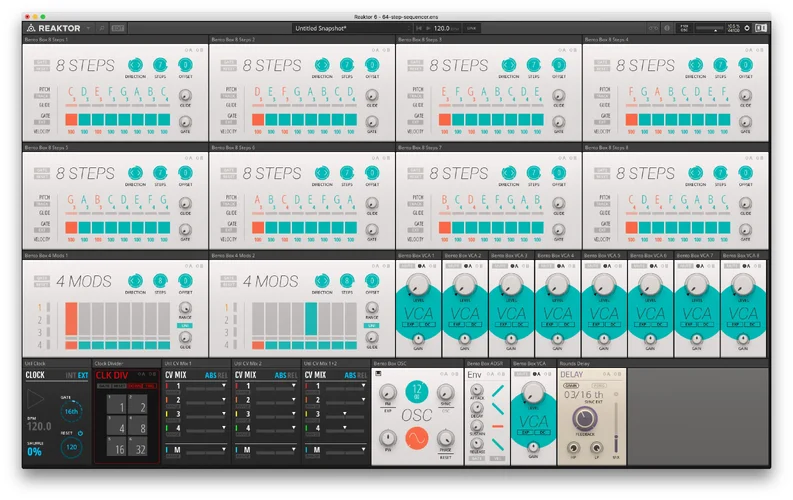Select division 32 on the Clock Divider

[138, 447]
